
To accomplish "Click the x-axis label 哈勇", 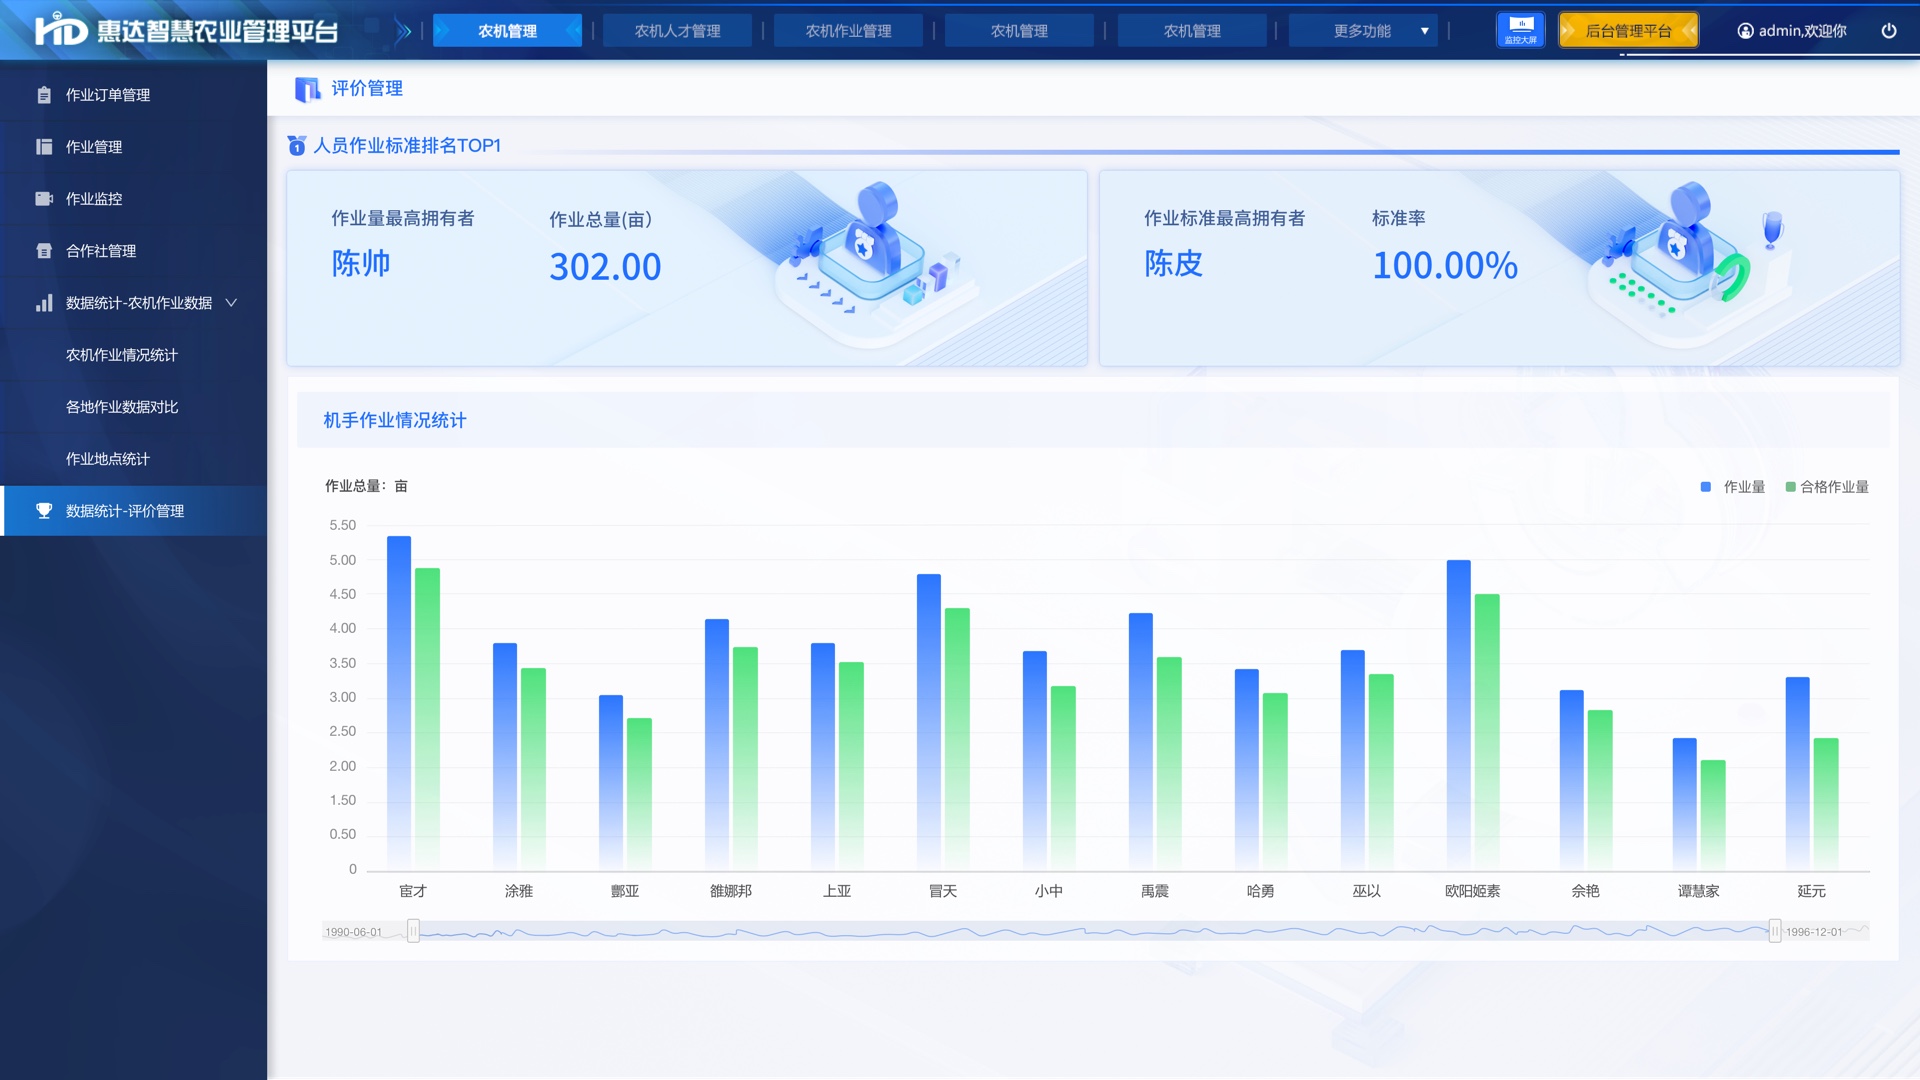I will pyautogui.click(x=1261, y=891).
